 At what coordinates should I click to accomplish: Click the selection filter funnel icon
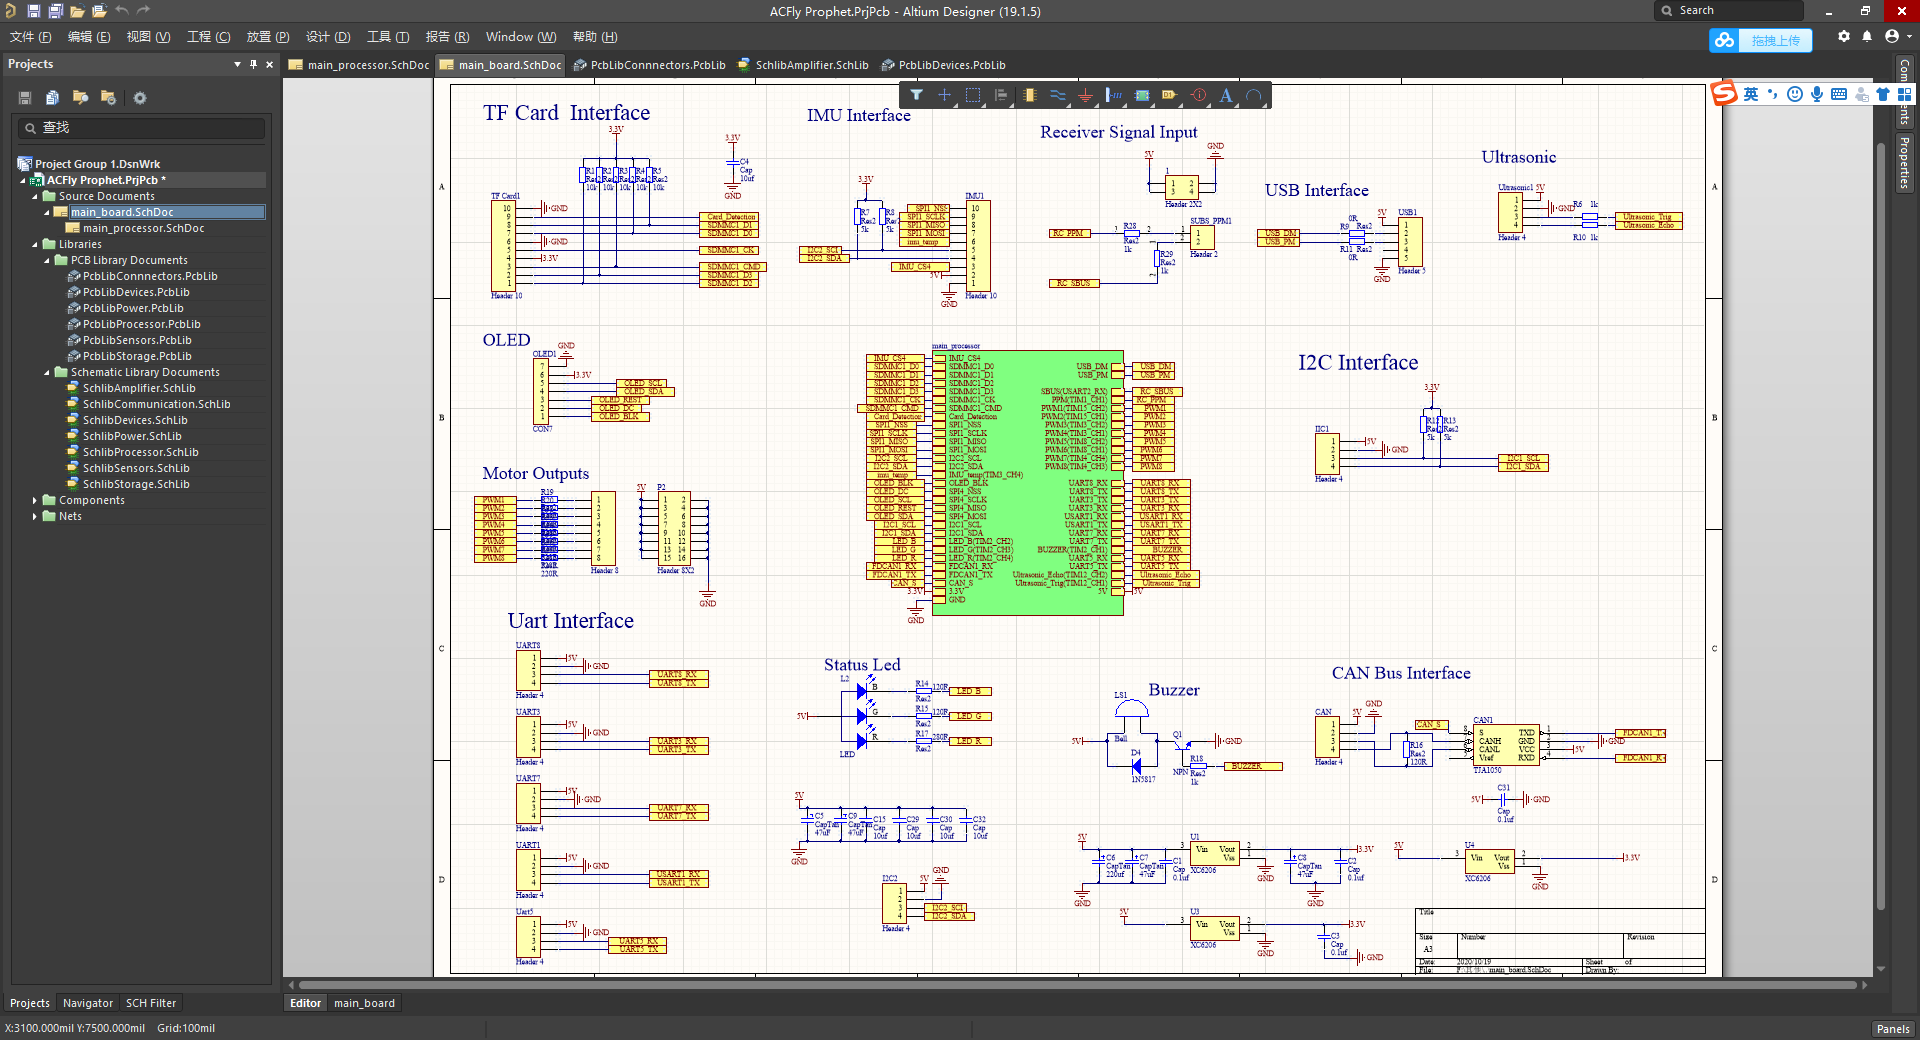pos(916,95)
